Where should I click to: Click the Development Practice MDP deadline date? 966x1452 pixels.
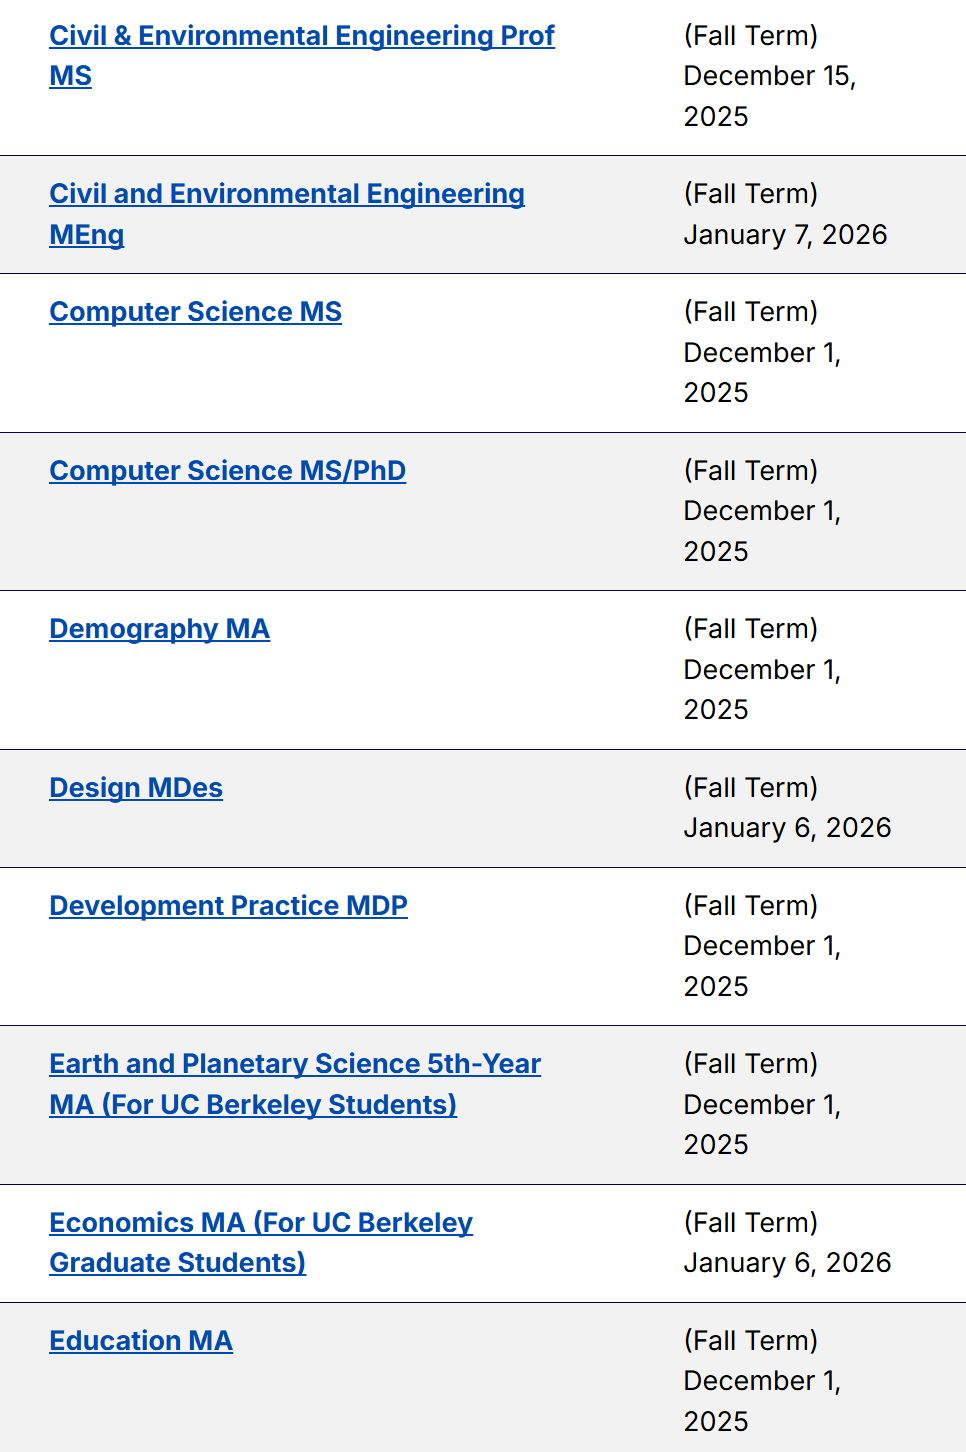[762, 946]
